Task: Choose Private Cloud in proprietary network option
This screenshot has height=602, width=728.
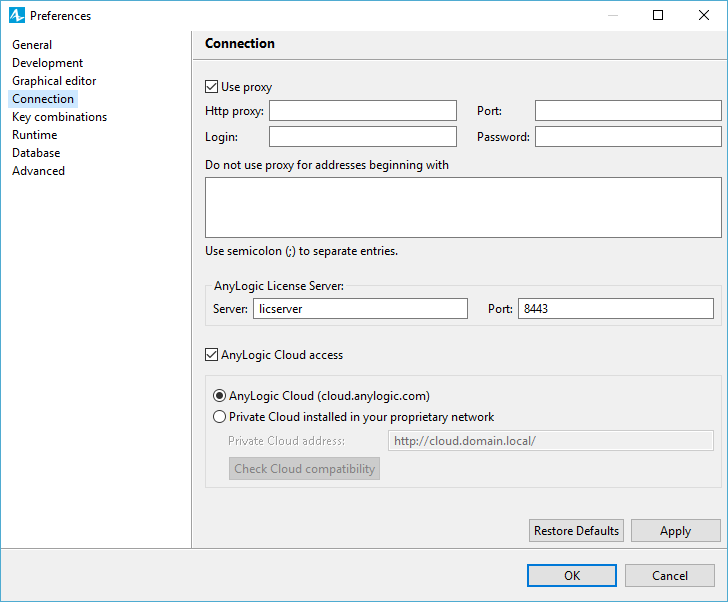Action: 219,417
